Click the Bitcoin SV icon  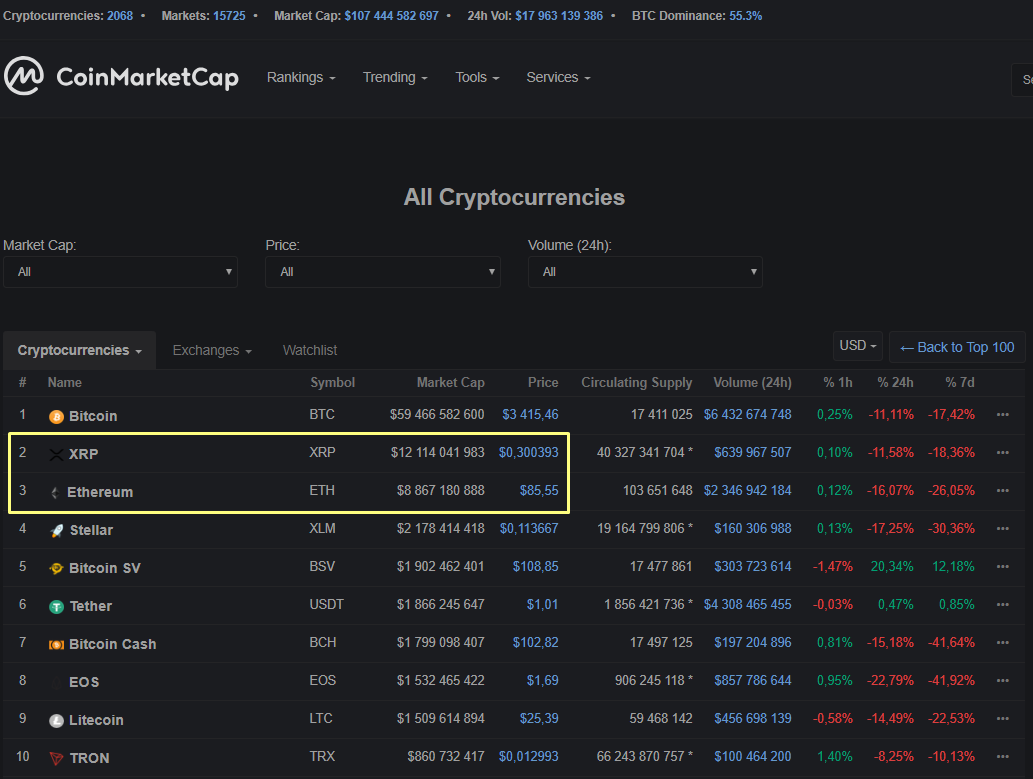(x=57, y=568)
